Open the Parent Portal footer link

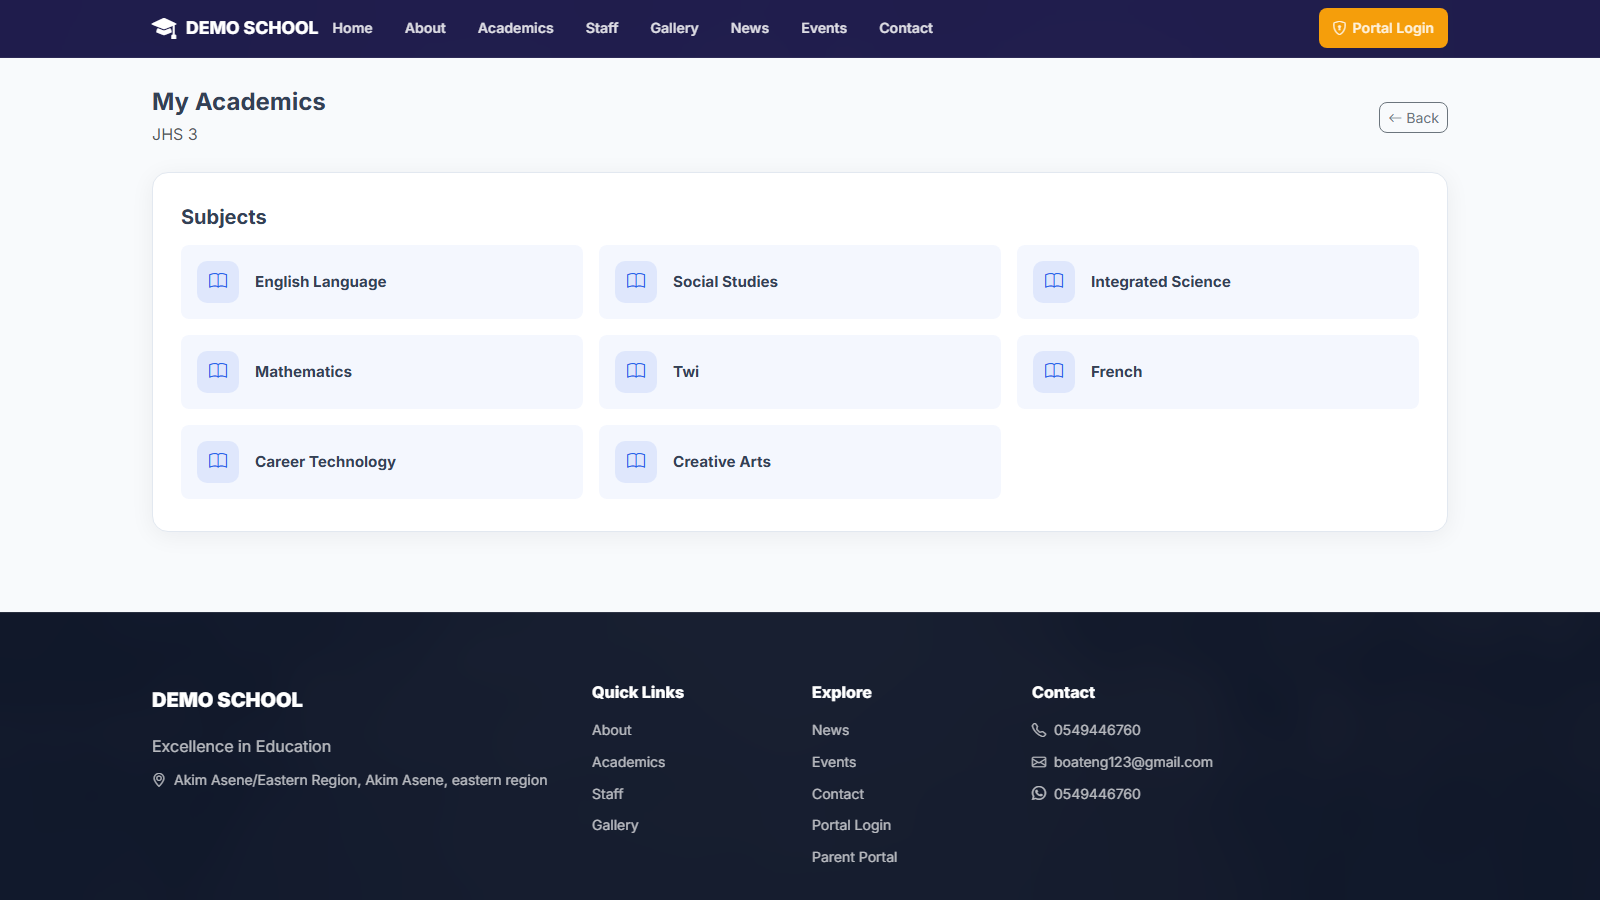tap(854, 857)
